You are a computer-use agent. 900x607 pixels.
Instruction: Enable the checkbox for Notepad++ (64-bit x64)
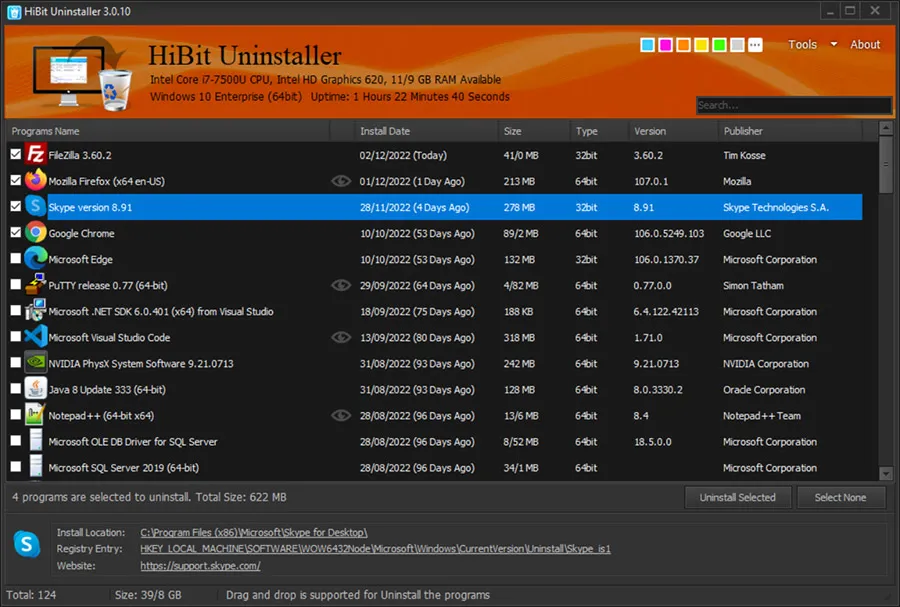[x=13, y=415]
